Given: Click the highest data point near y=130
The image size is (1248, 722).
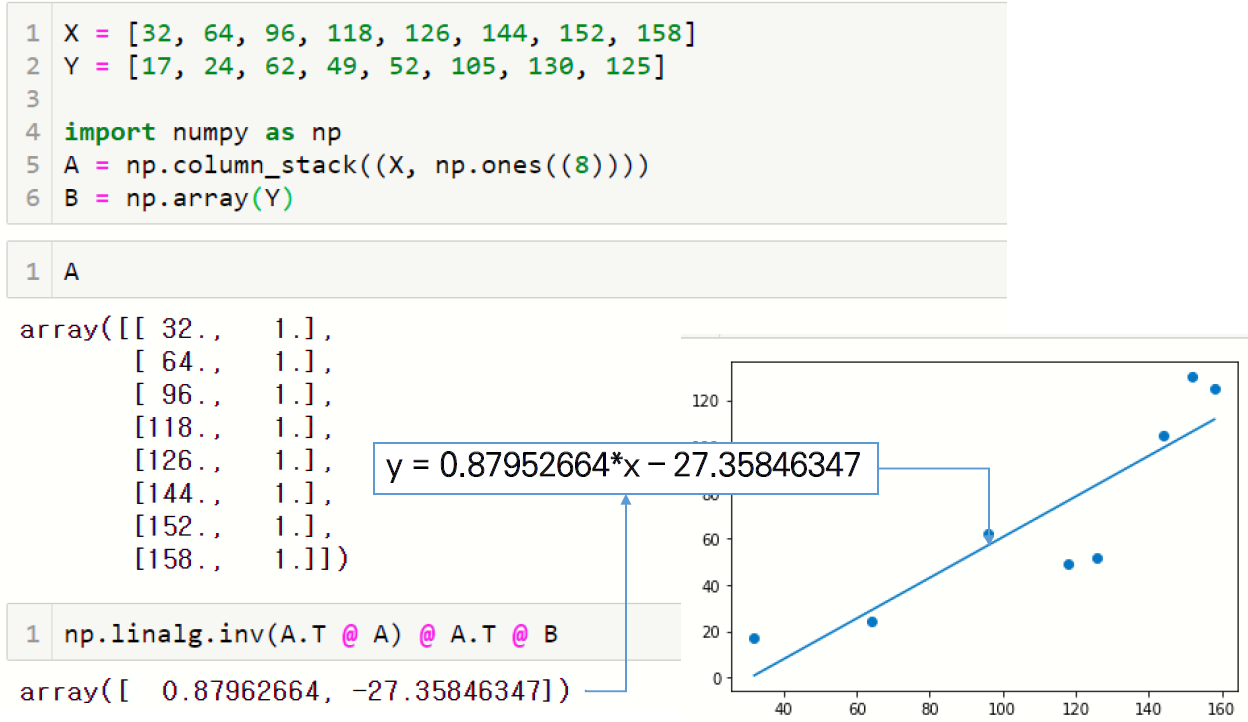Looking at the screenshot, I should [1192, 377].
